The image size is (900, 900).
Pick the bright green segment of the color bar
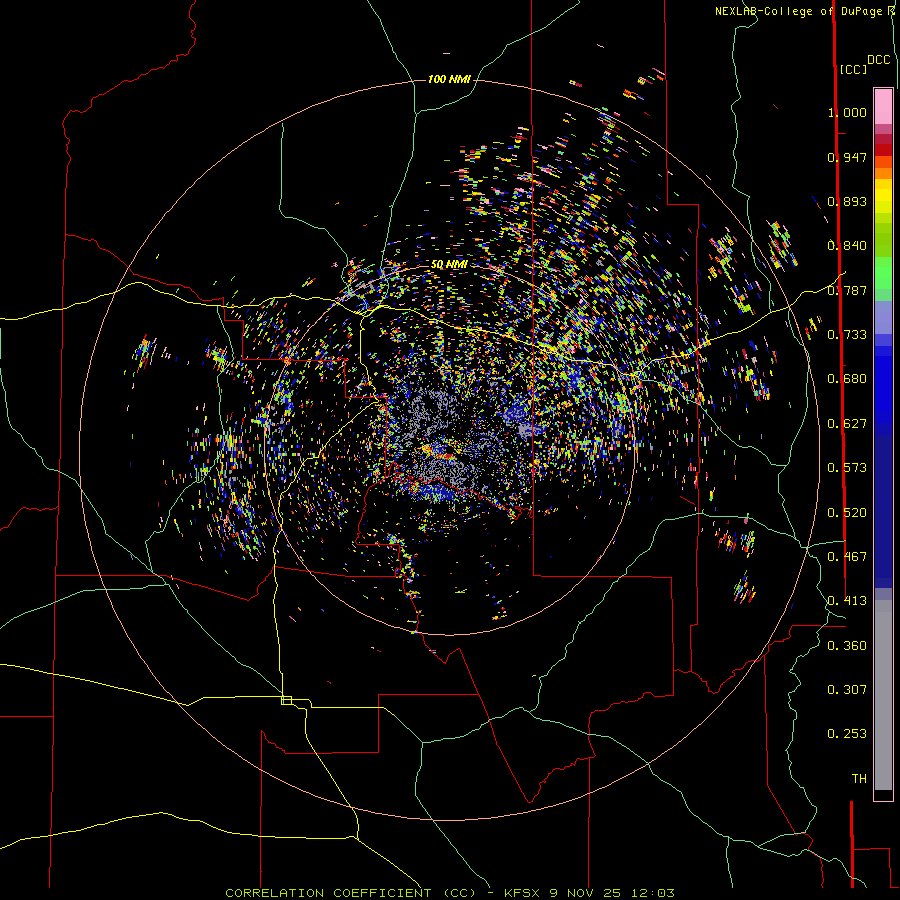tap(883, 273)
